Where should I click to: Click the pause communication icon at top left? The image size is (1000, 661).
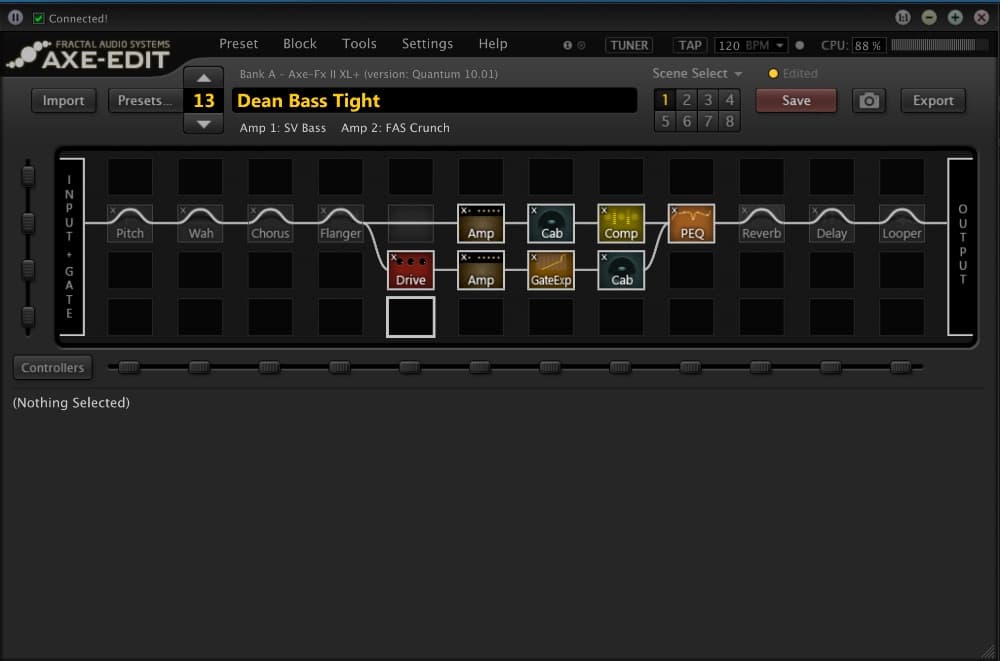point(15,18)
